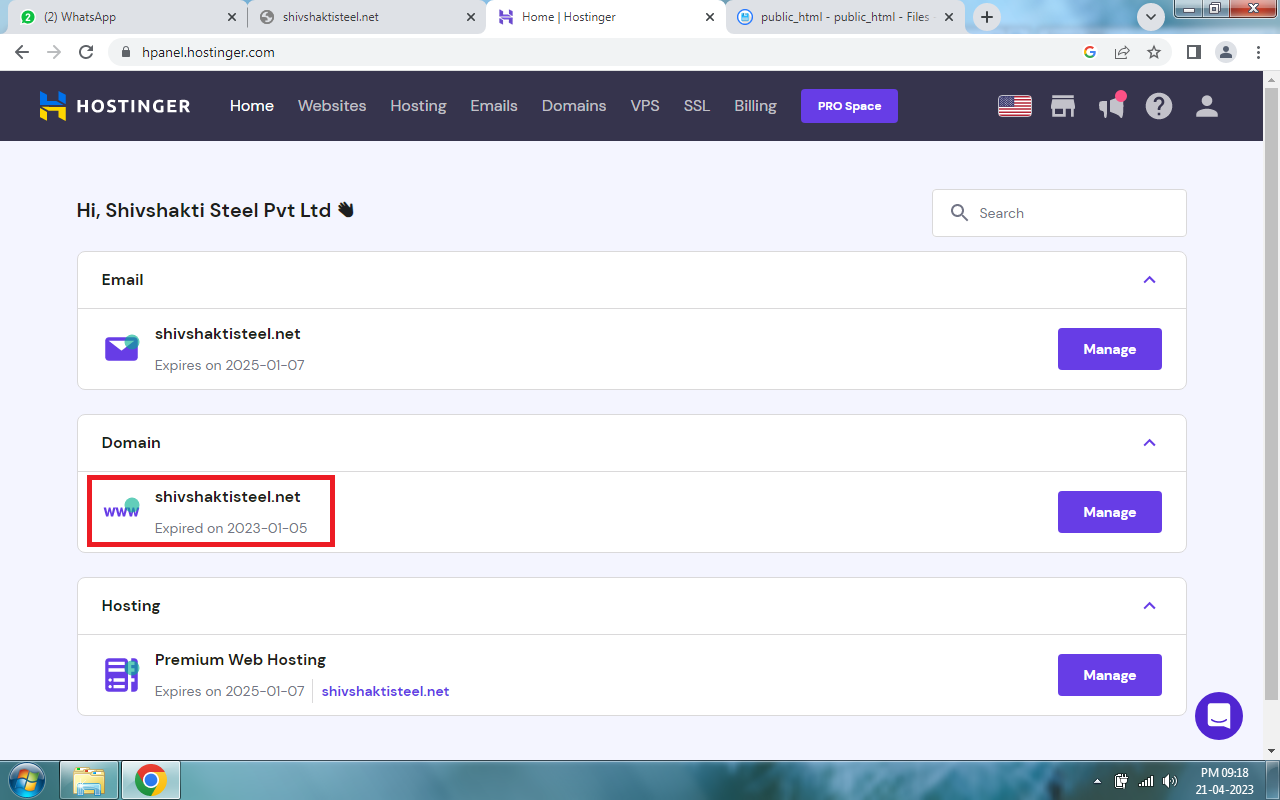Viewport: 1280px width, 800px height.
Task: Click the PRO Space button
Action: 849,106
